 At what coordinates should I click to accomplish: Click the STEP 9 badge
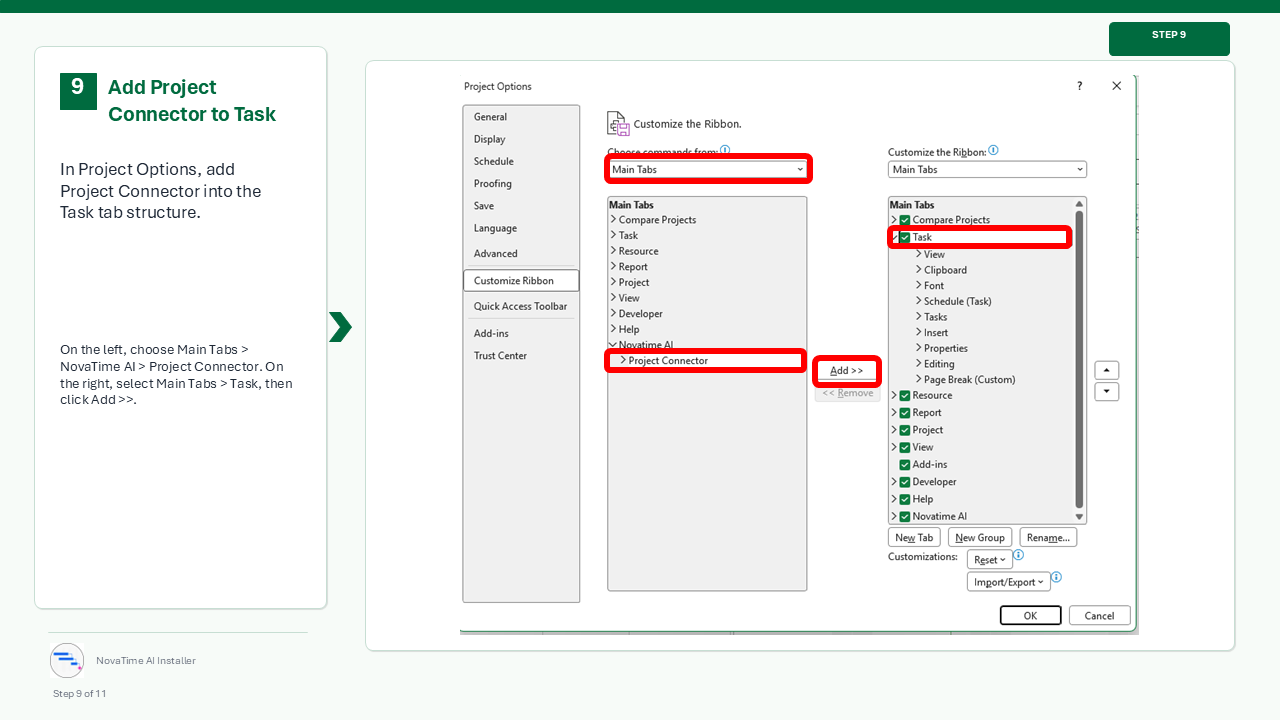pos(1169,39)
